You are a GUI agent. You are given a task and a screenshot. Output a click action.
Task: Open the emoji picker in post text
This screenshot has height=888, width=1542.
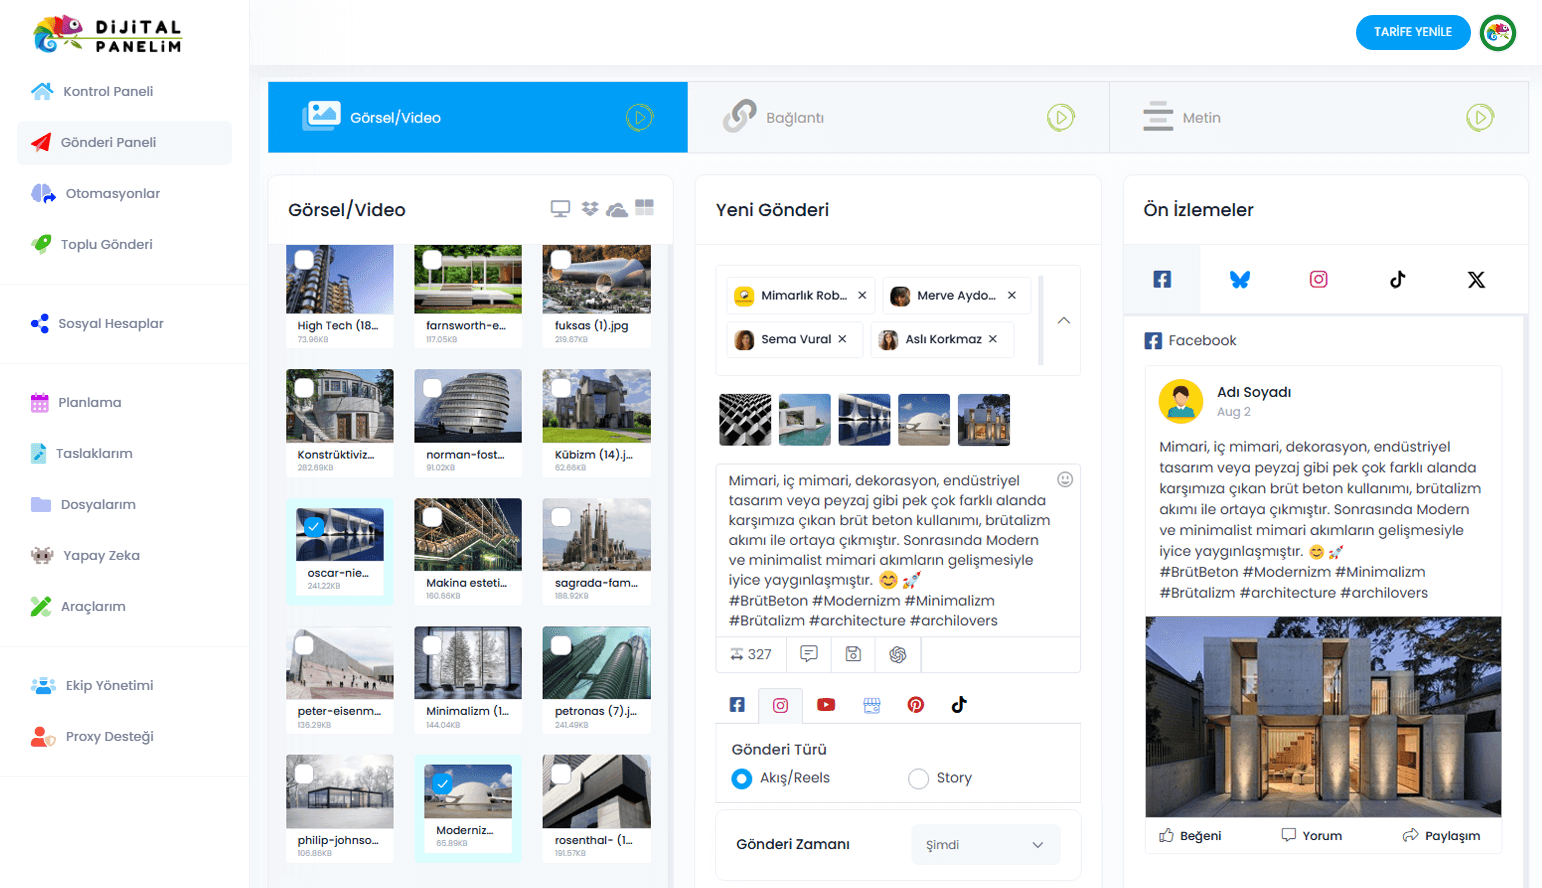pyautogui.click(x=1065, y=479)
